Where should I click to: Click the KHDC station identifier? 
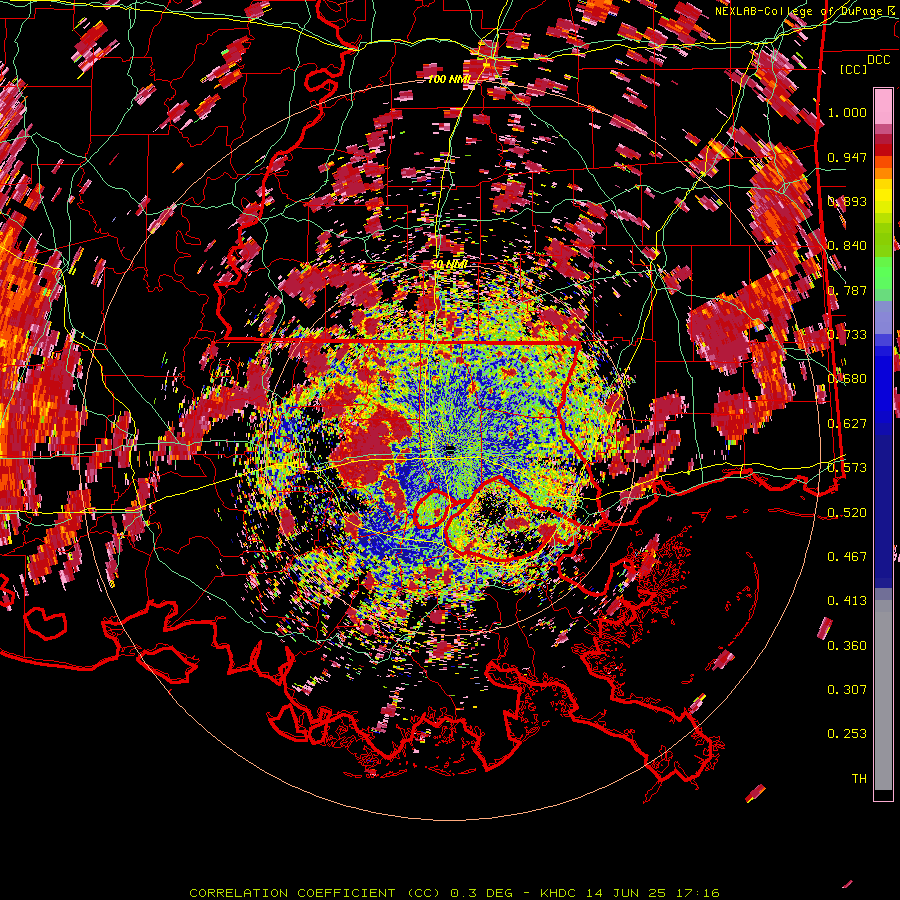(x=560, y=893)
